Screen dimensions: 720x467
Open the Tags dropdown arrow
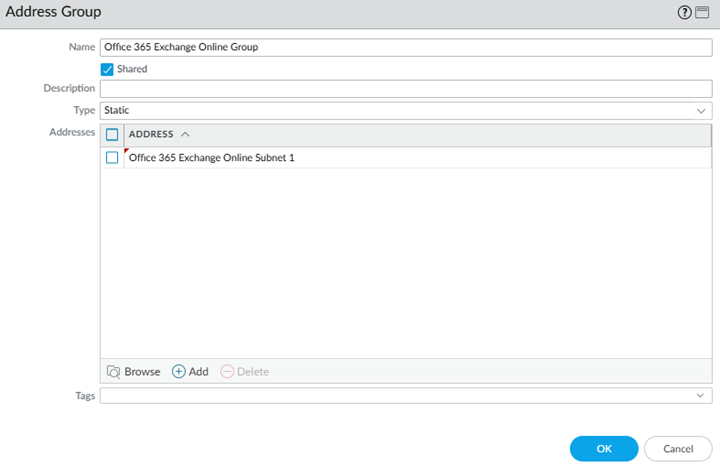702,396
